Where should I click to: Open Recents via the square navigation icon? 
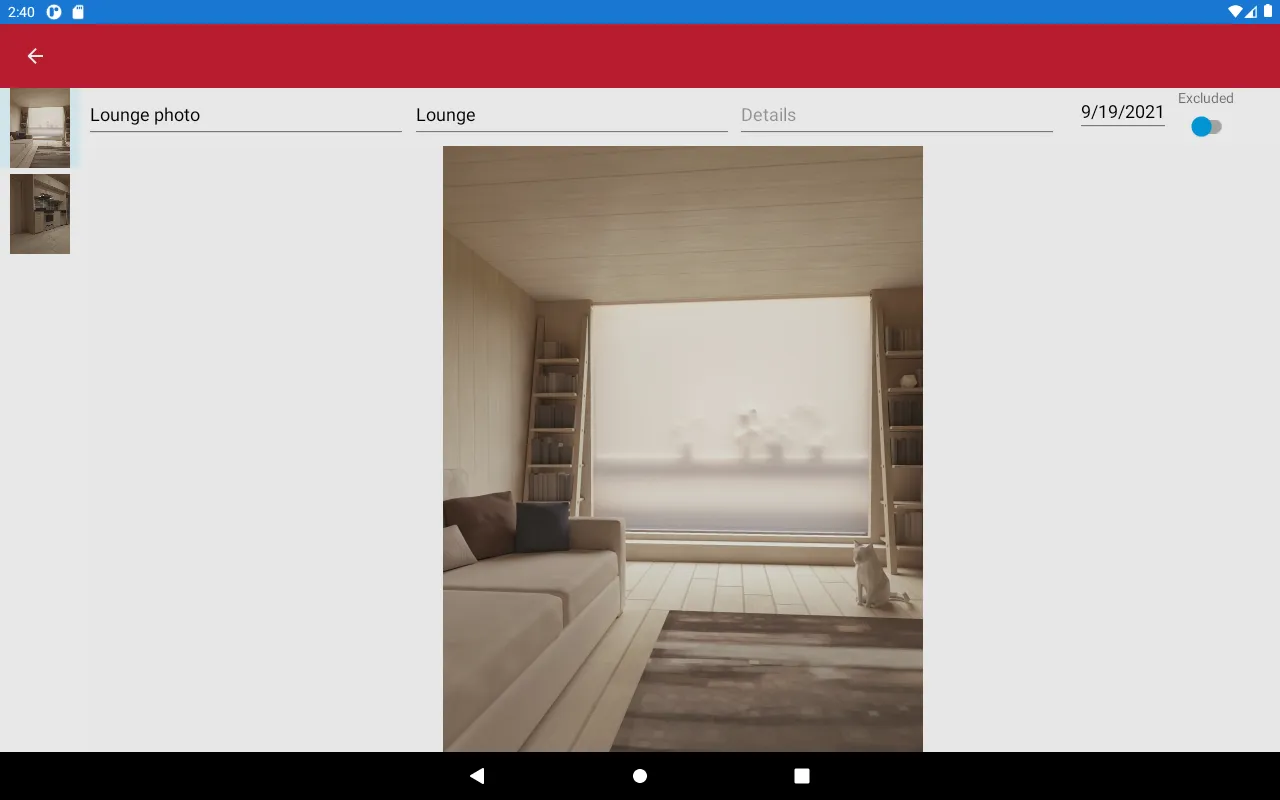(800, 775)
